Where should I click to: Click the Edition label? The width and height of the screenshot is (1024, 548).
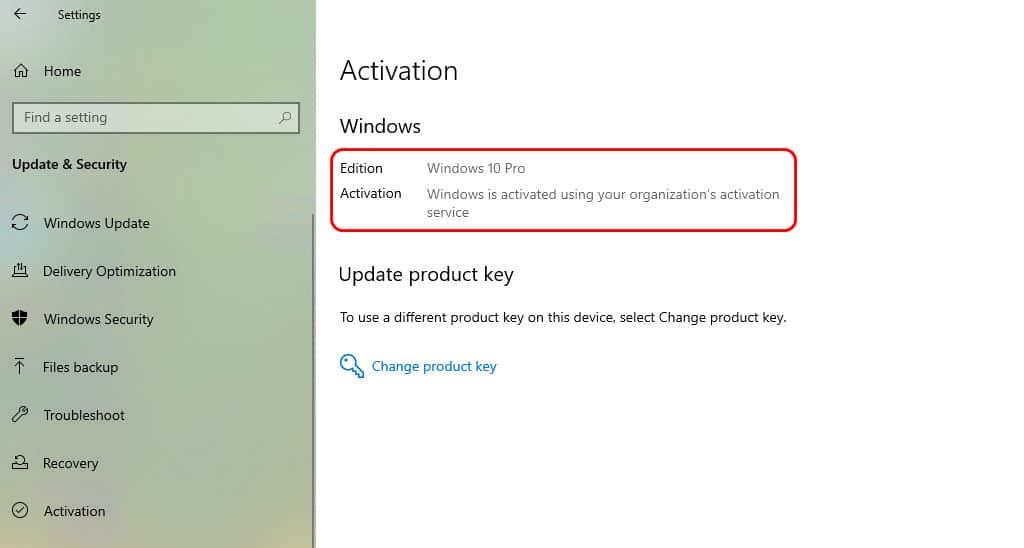[x=361, y=169]
